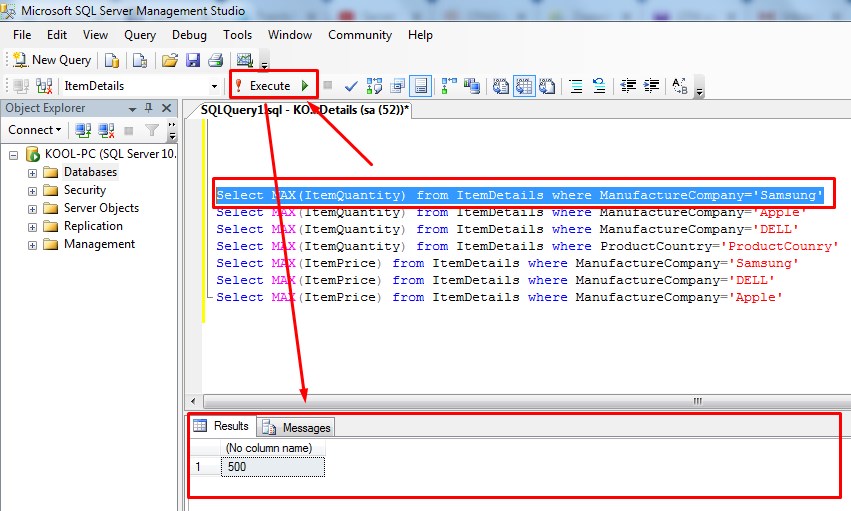
Task: Open the Edit menu
Action: pyautogui.click(x=57, y=35)
